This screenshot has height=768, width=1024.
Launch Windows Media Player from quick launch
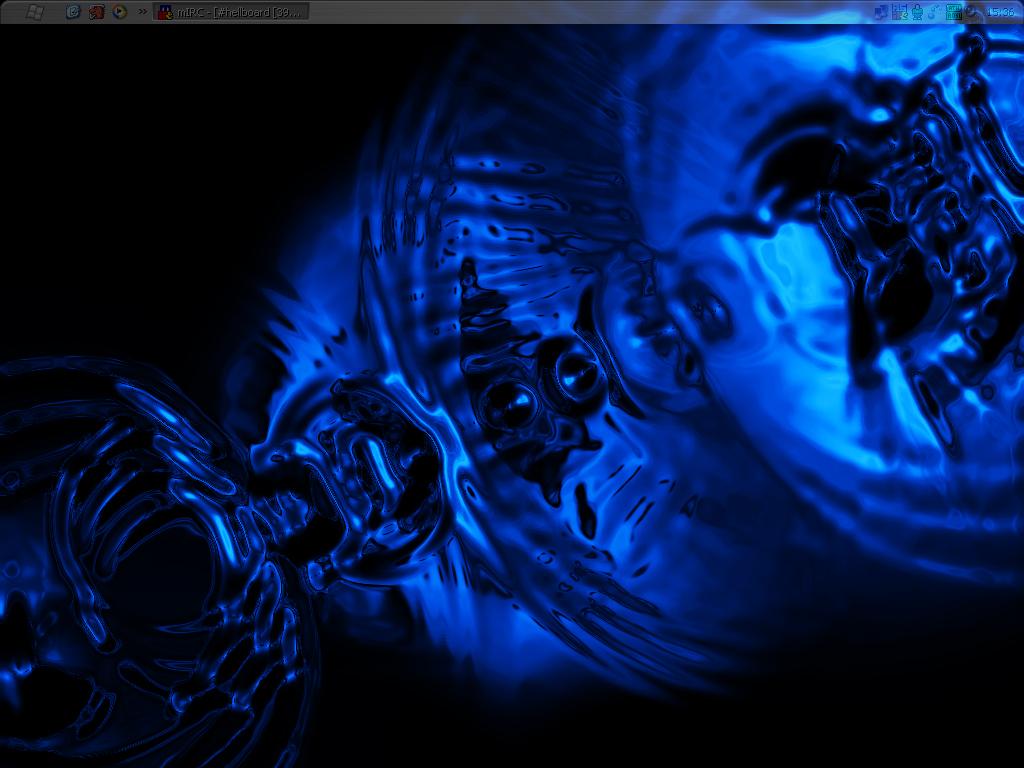120,12
